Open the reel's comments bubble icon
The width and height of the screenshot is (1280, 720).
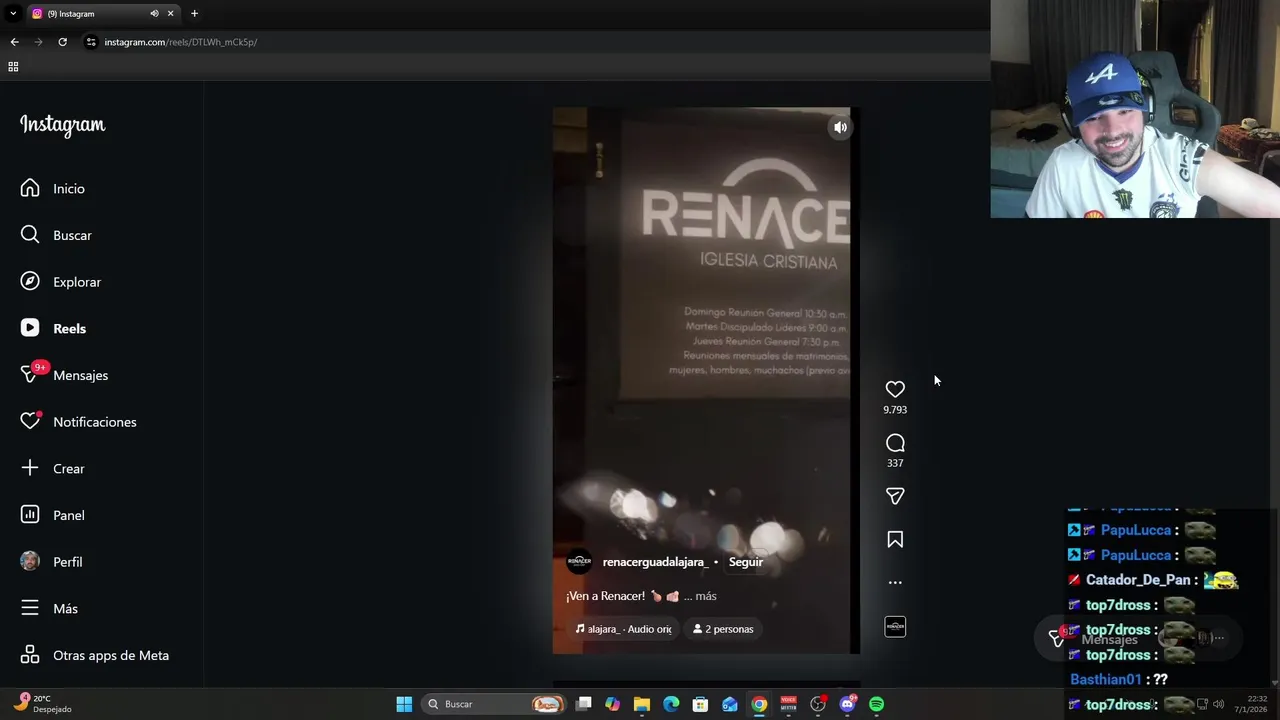point(895,443)
